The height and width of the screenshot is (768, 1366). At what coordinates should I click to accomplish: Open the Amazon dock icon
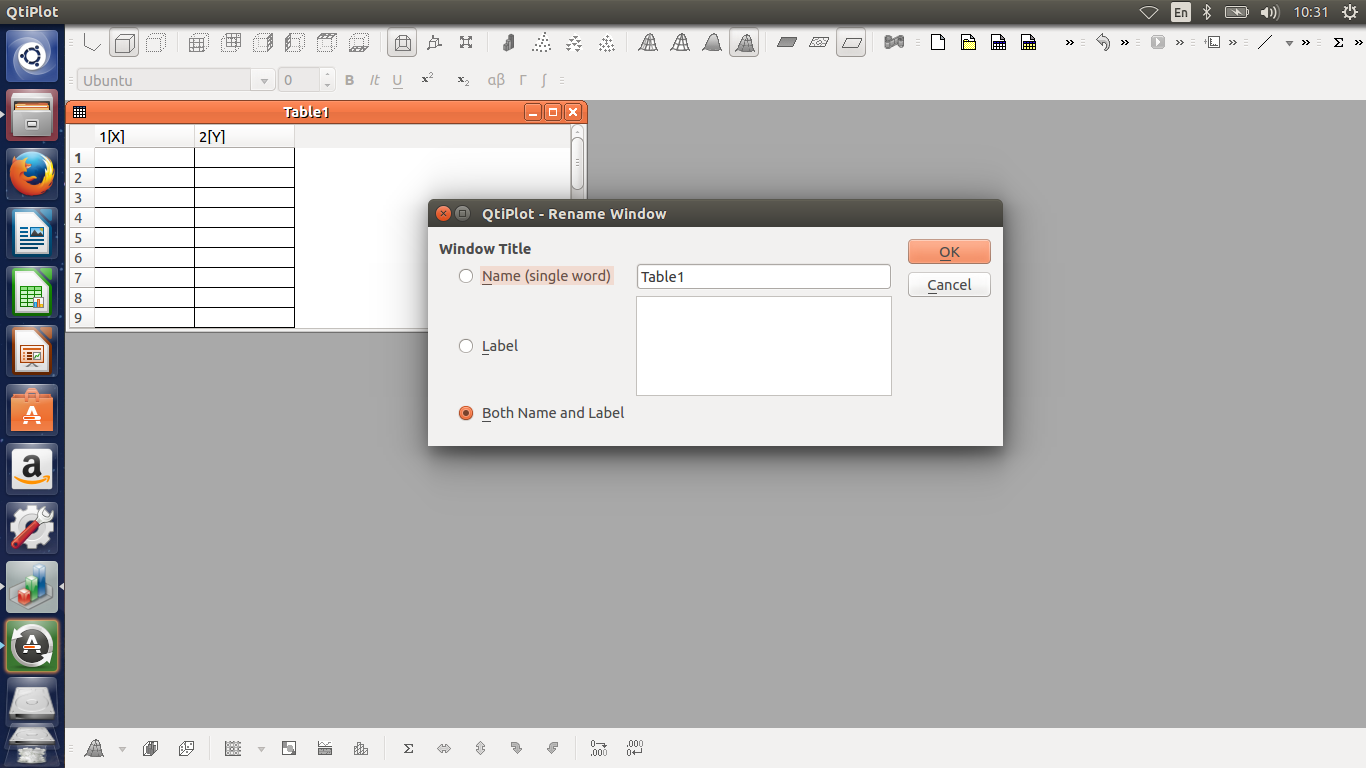point(33,469)
